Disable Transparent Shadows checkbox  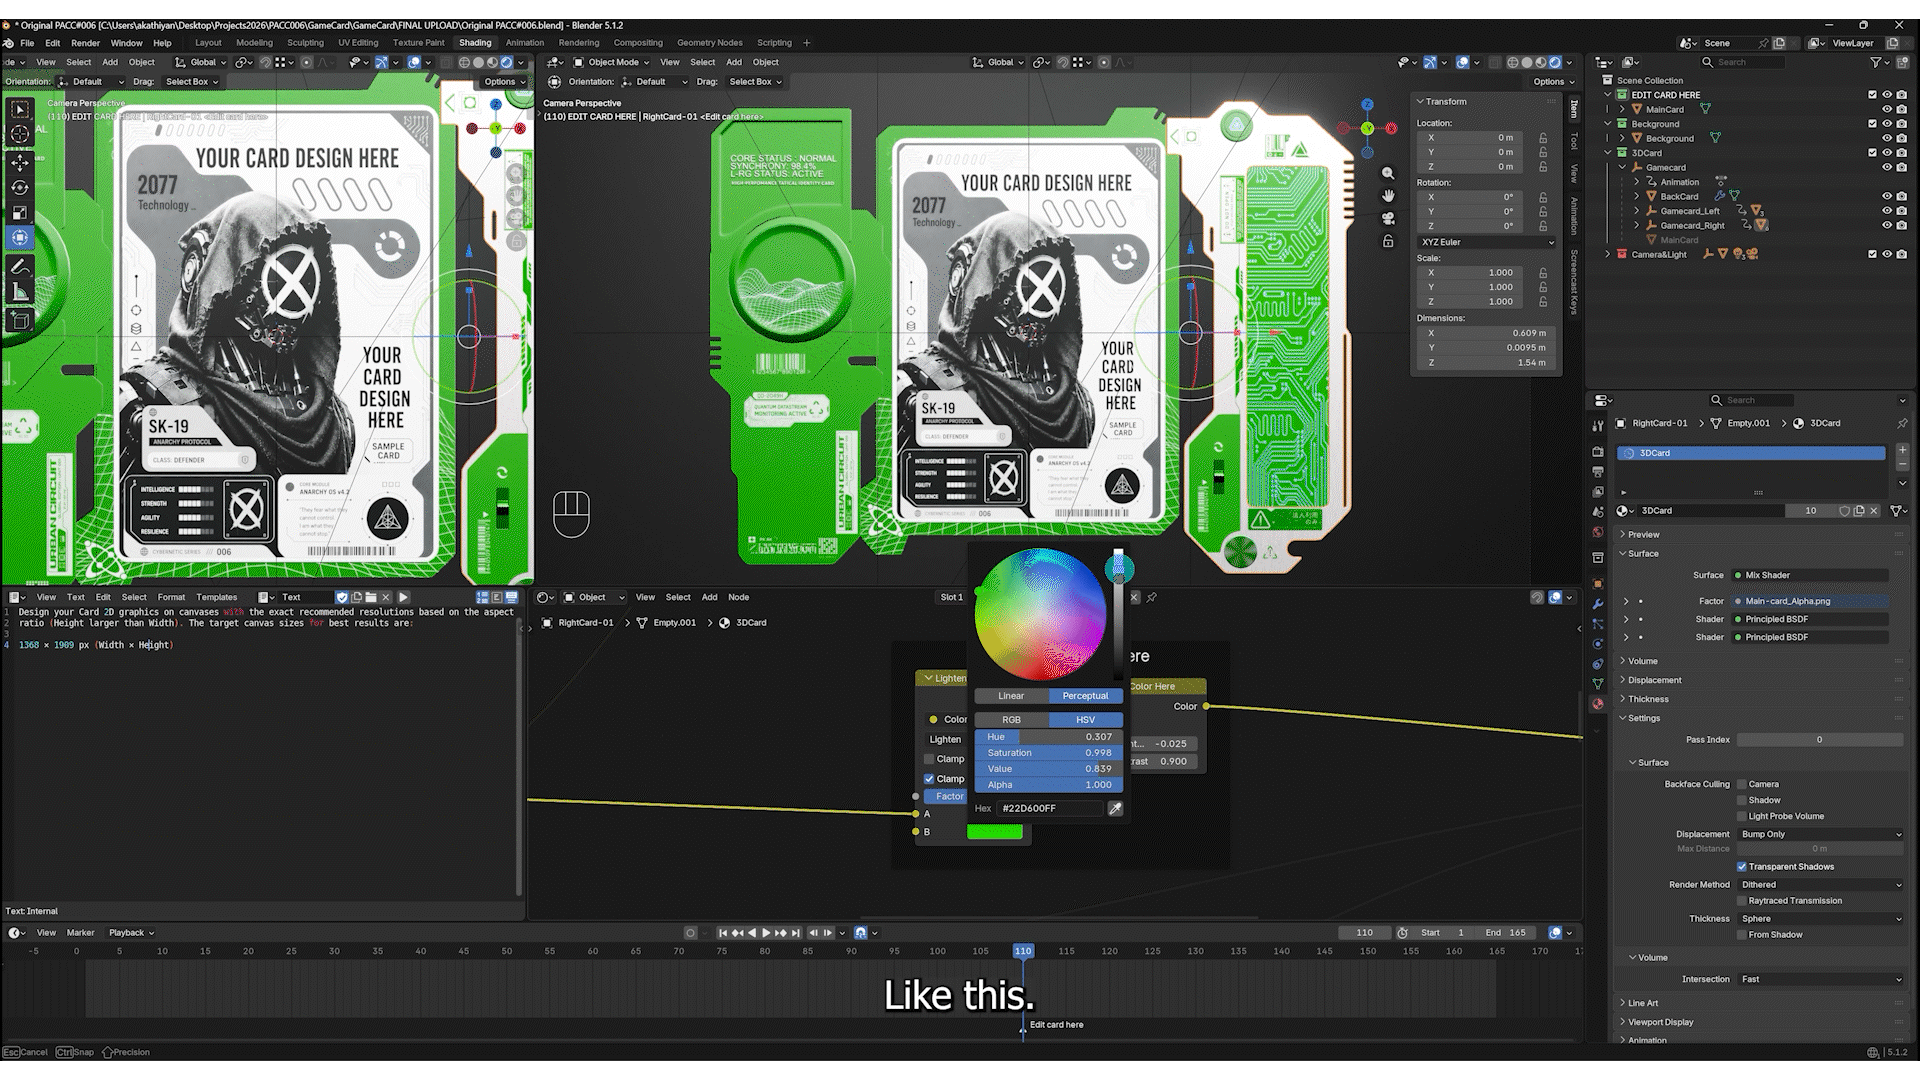pos(1742,867)
